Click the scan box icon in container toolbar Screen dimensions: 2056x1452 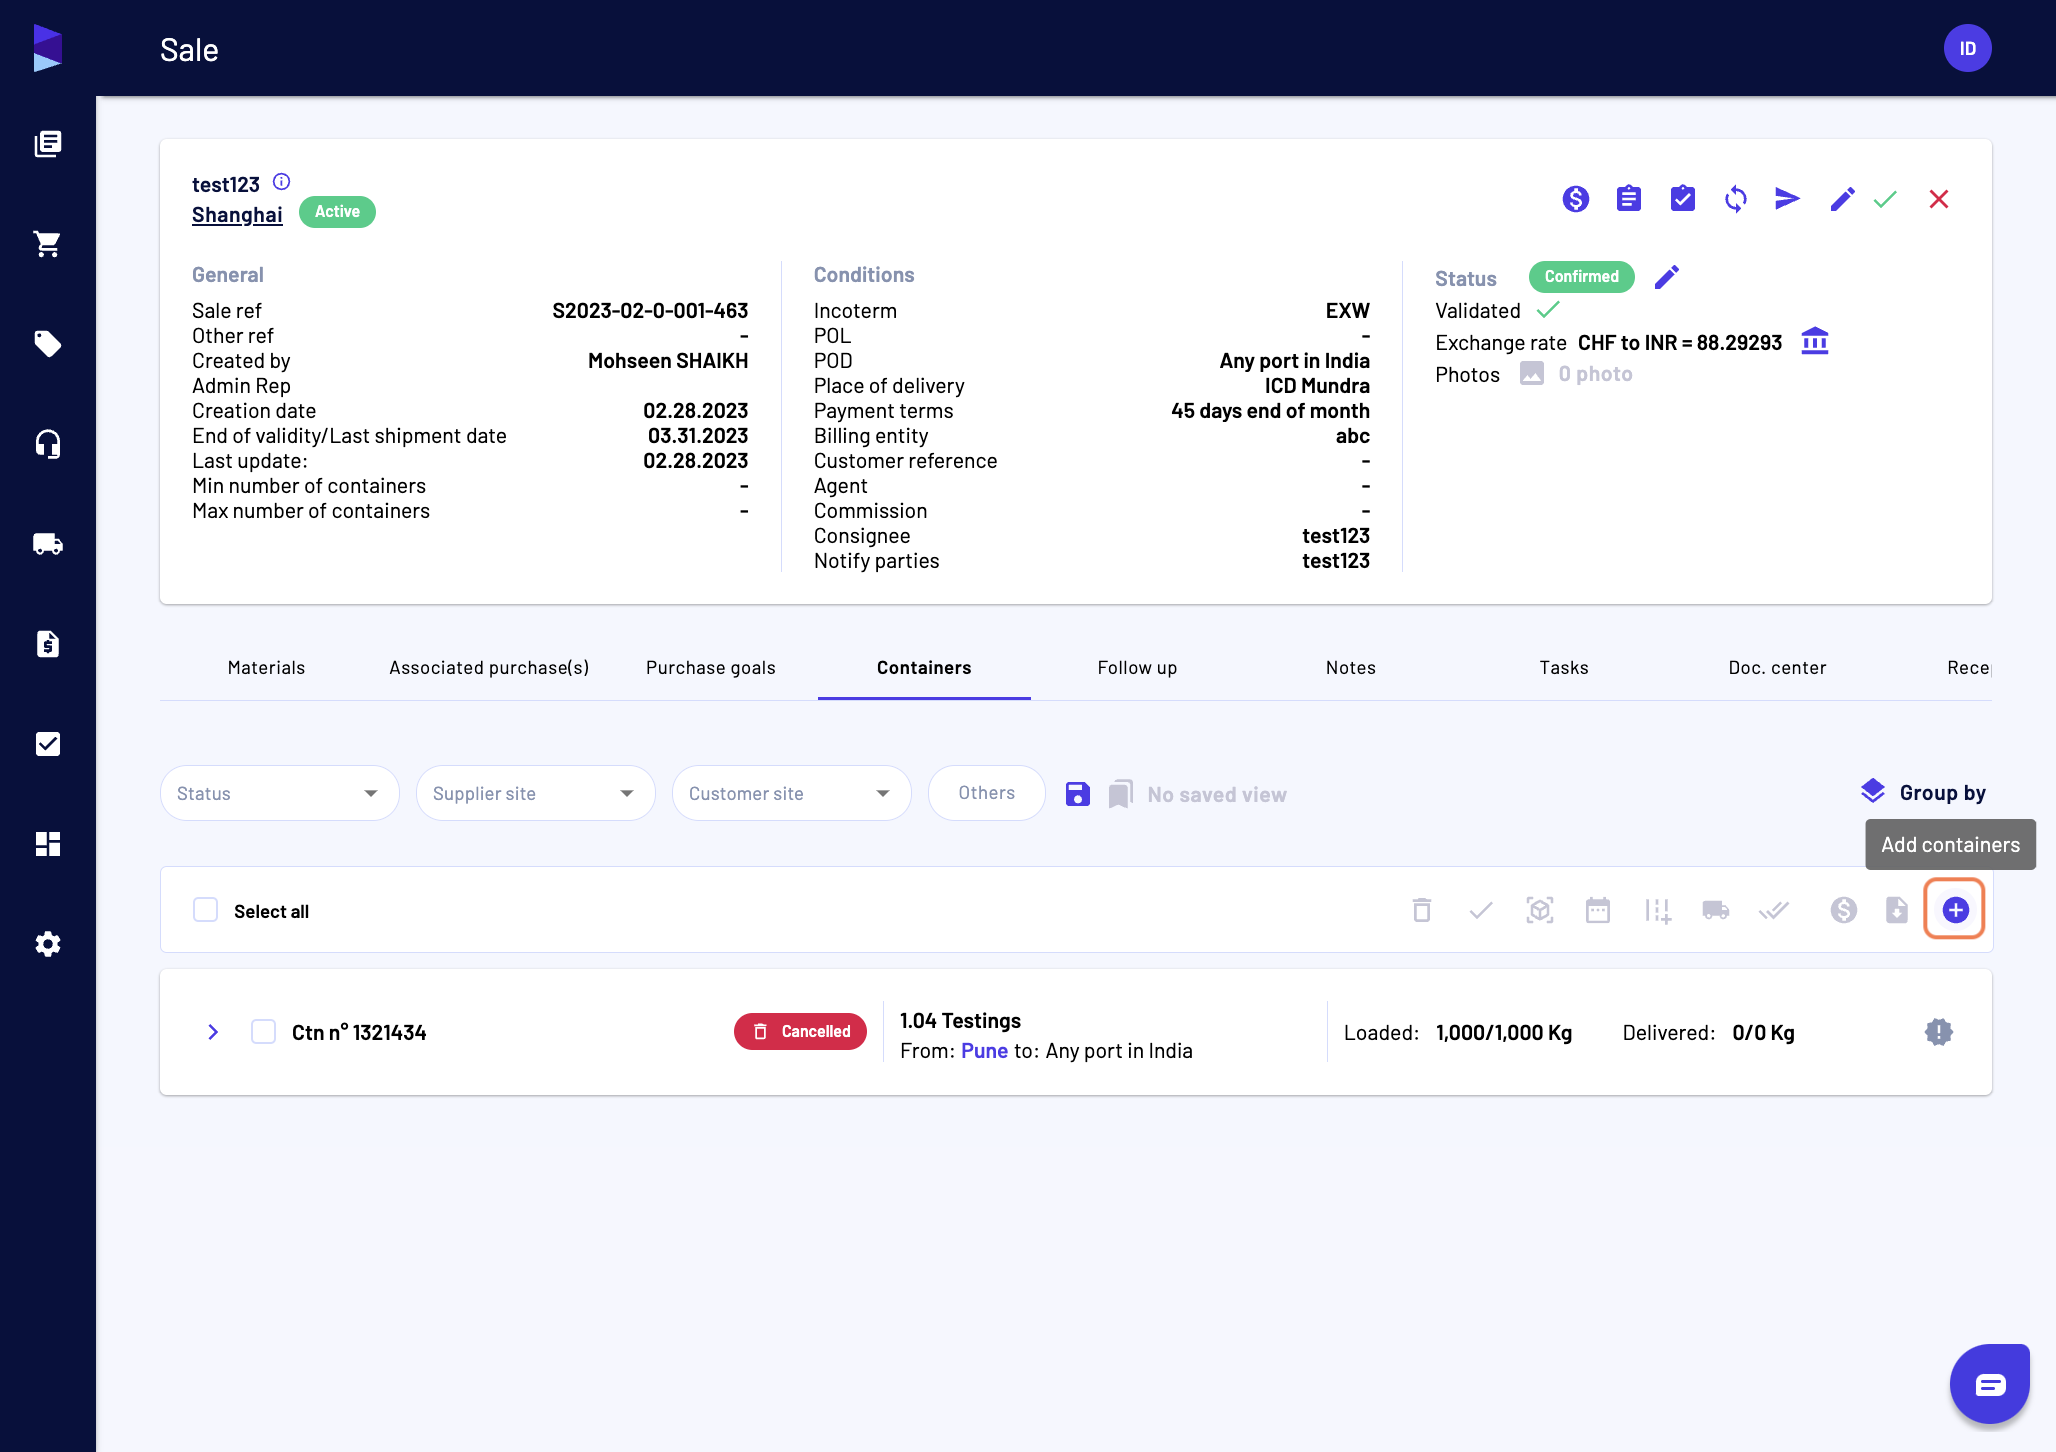(x=1540, y=910)
